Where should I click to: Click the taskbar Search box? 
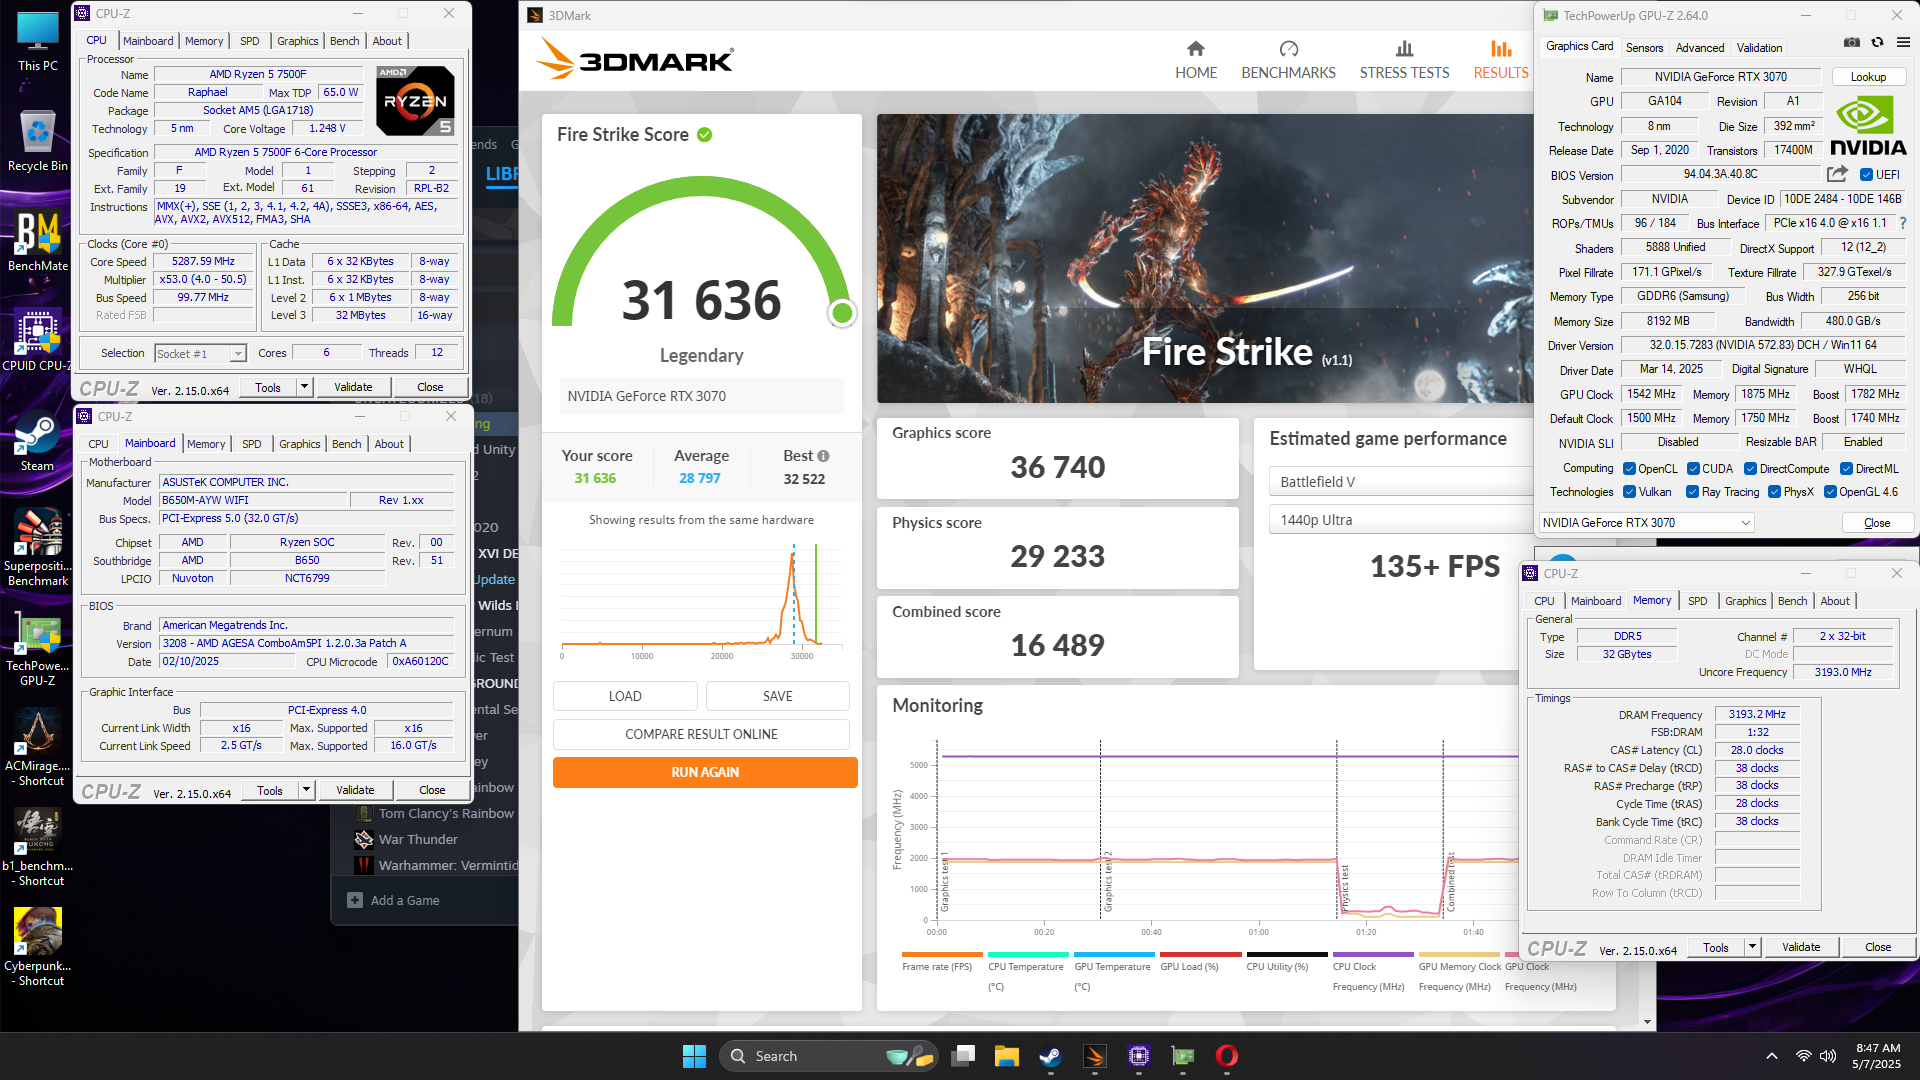(827, 1056)
